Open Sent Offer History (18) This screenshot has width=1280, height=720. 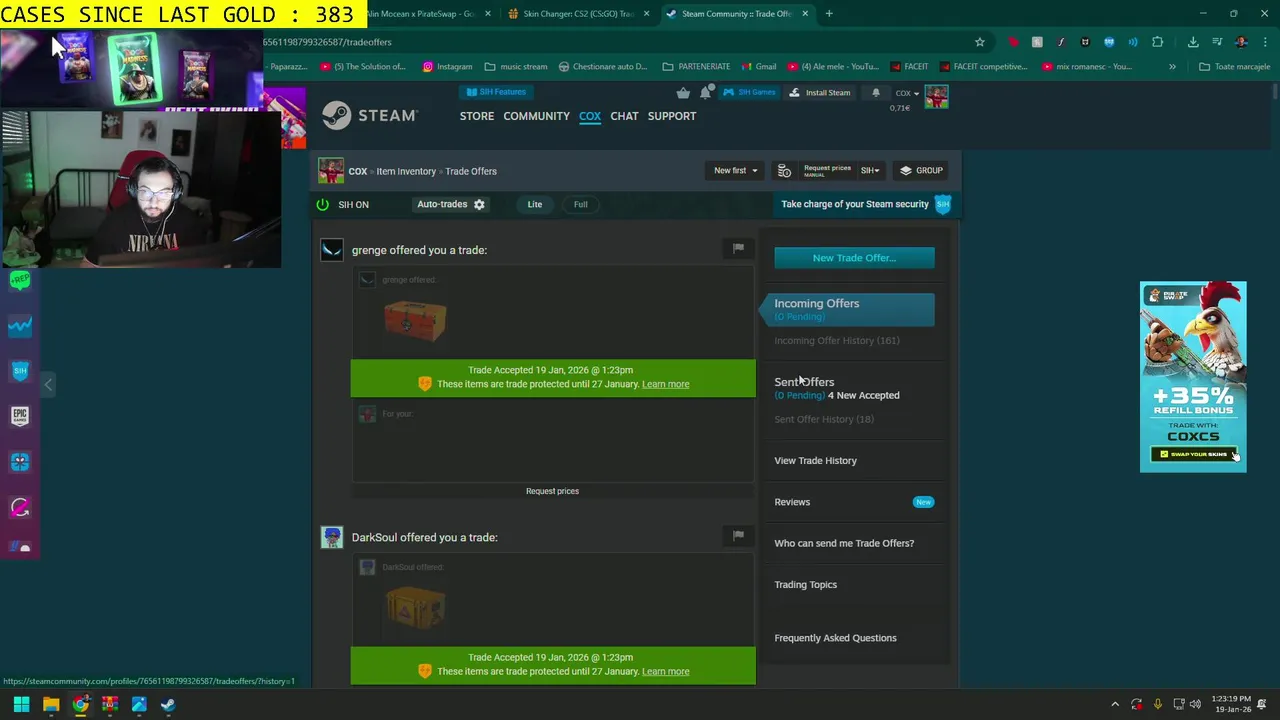823,419
